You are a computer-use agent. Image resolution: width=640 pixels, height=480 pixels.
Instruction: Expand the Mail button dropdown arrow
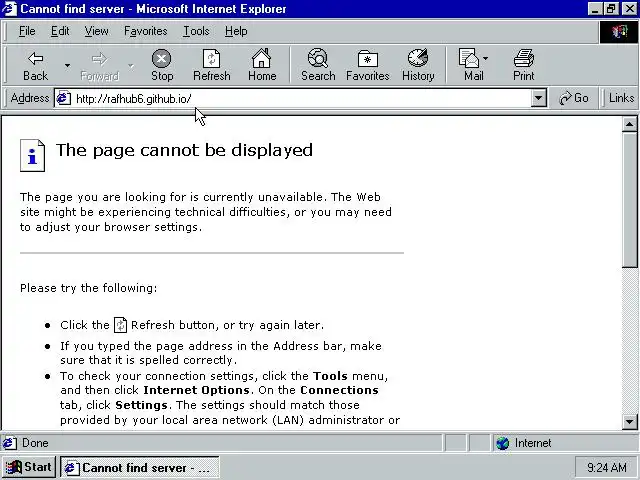pos(485,58)
